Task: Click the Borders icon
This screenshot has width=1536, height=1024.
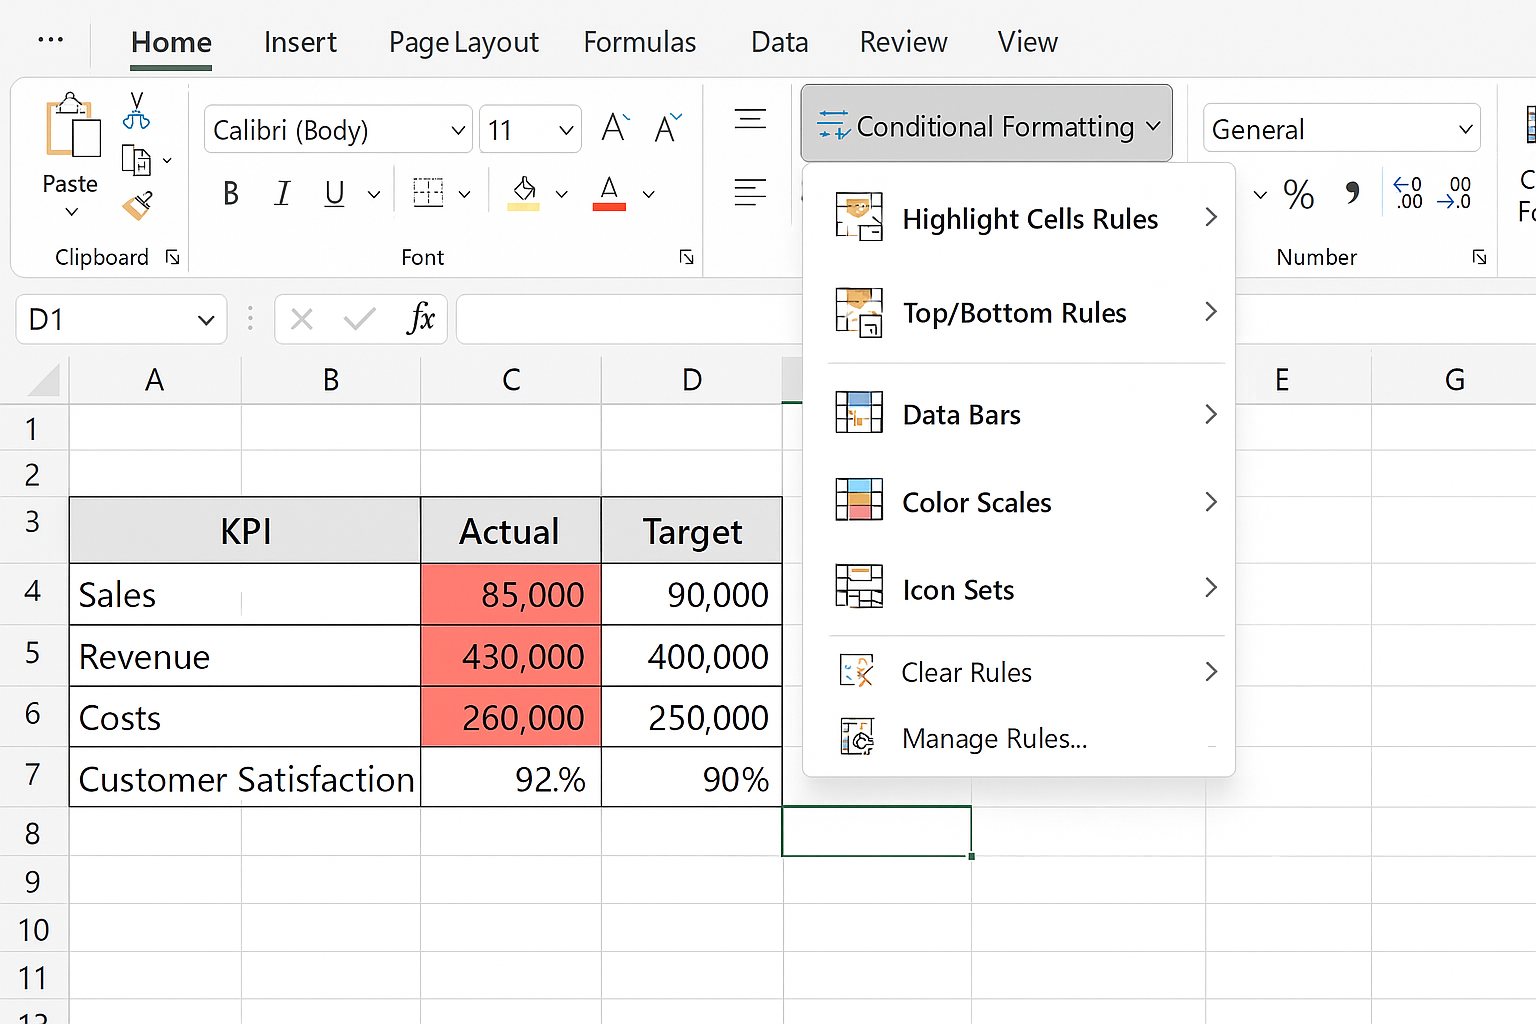Action: (428, 192)
